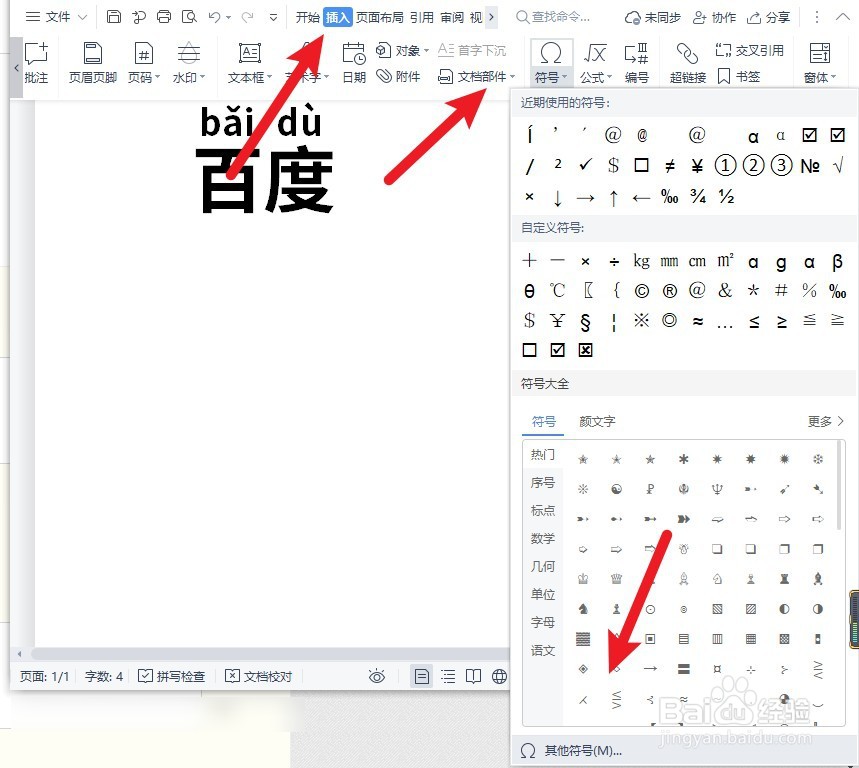Insert the ℃ symbol from custom symbols
This screenshot has height=768, width=859.
pyautogui.click(x=557, y=290)
